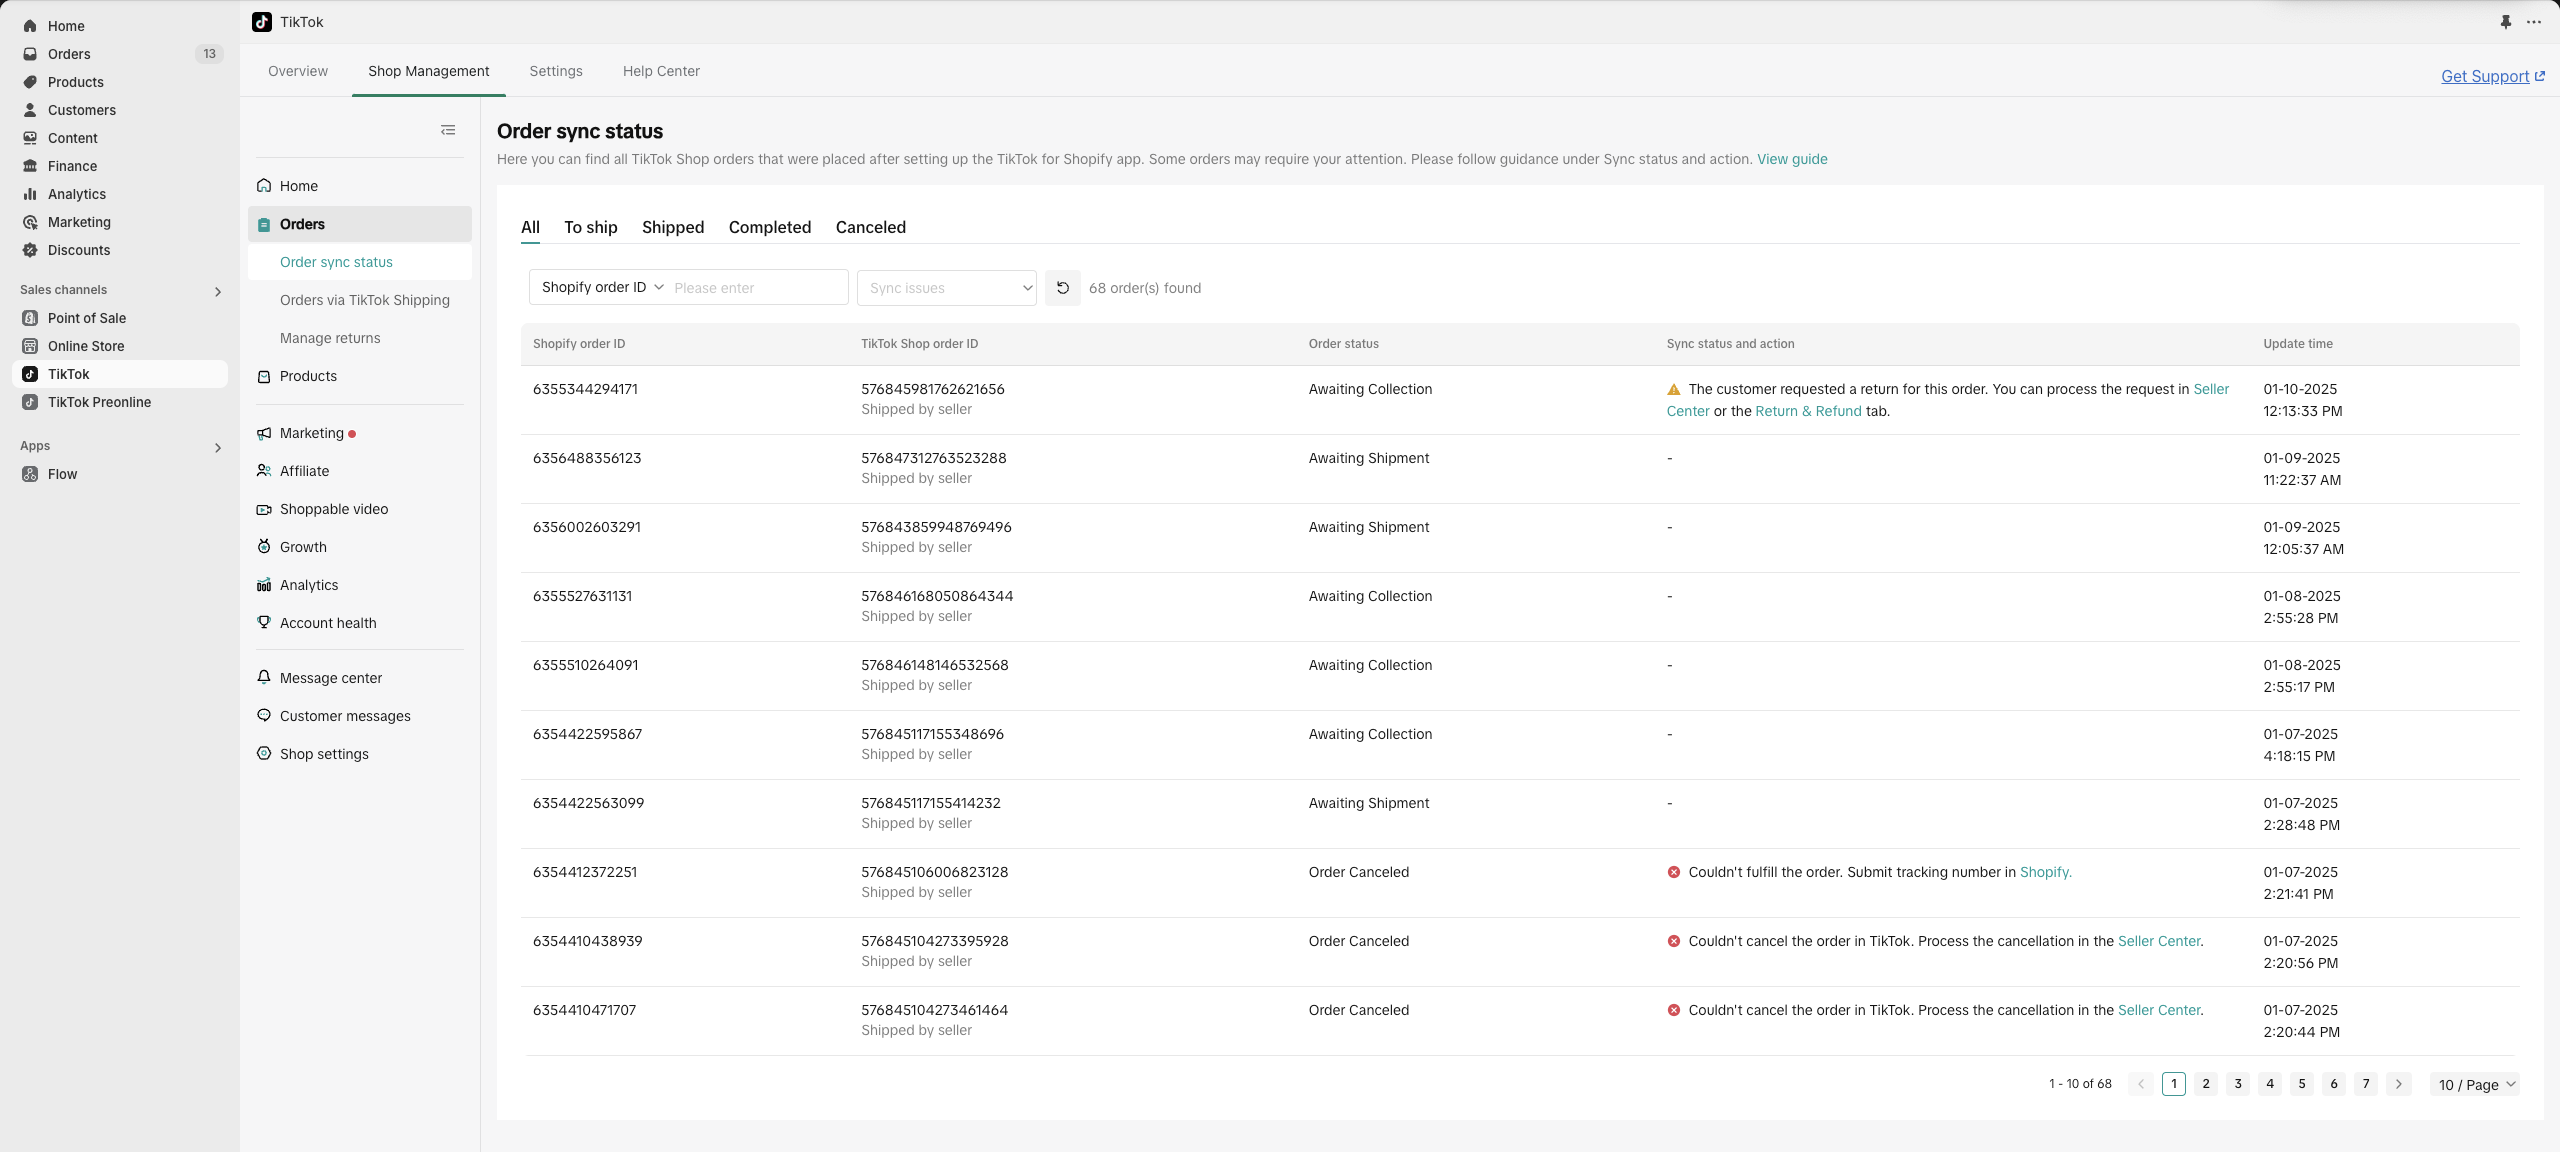
Task: Change the 10 / Page size dropdown
Action: pos(2474,1085)
